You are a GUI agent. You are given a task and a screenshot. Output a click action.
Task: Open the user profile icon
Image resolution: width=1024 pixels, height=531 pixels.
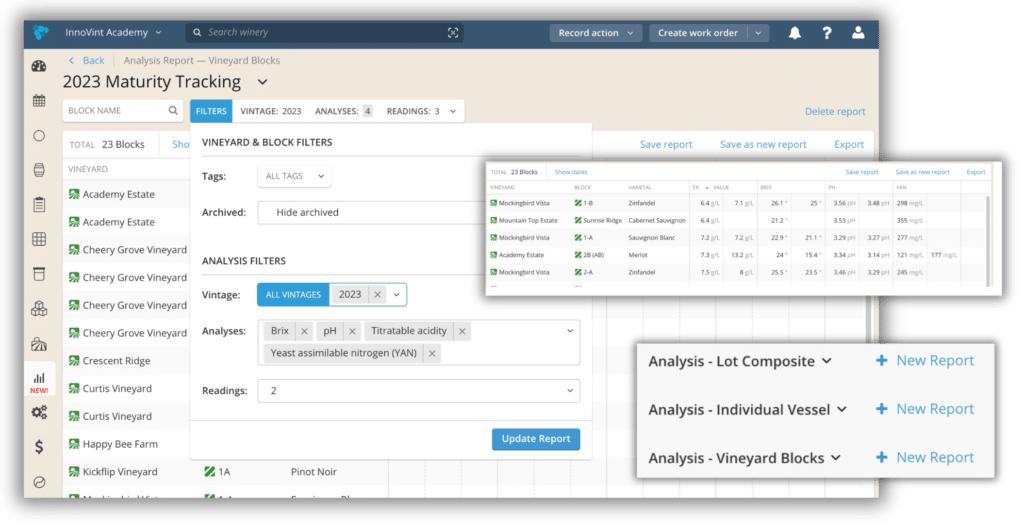[858, 33]
